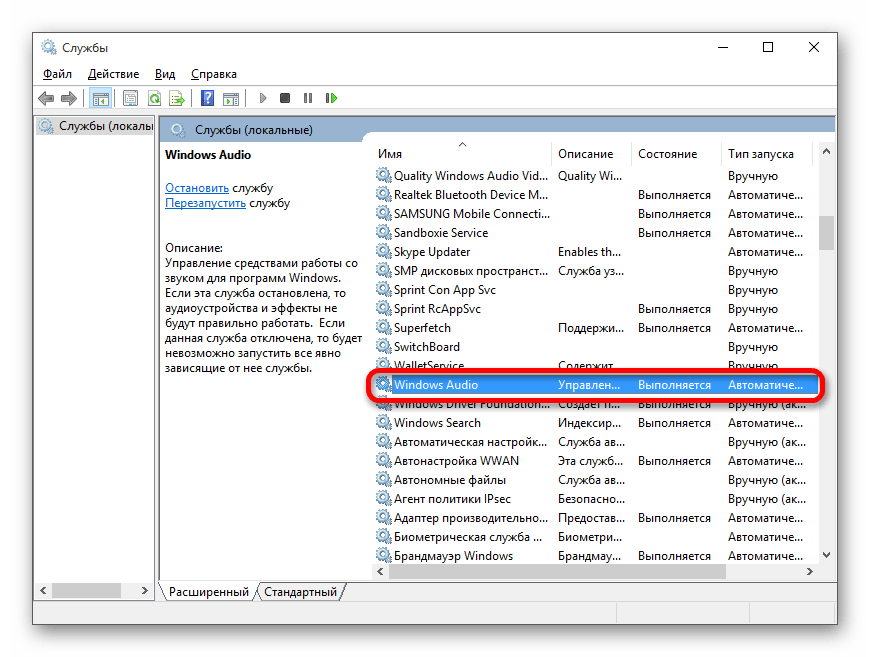This screenshot has height=657, width=870.
Task: Click the Forward arrow toolbar icon
Action: tap(69, 98)
